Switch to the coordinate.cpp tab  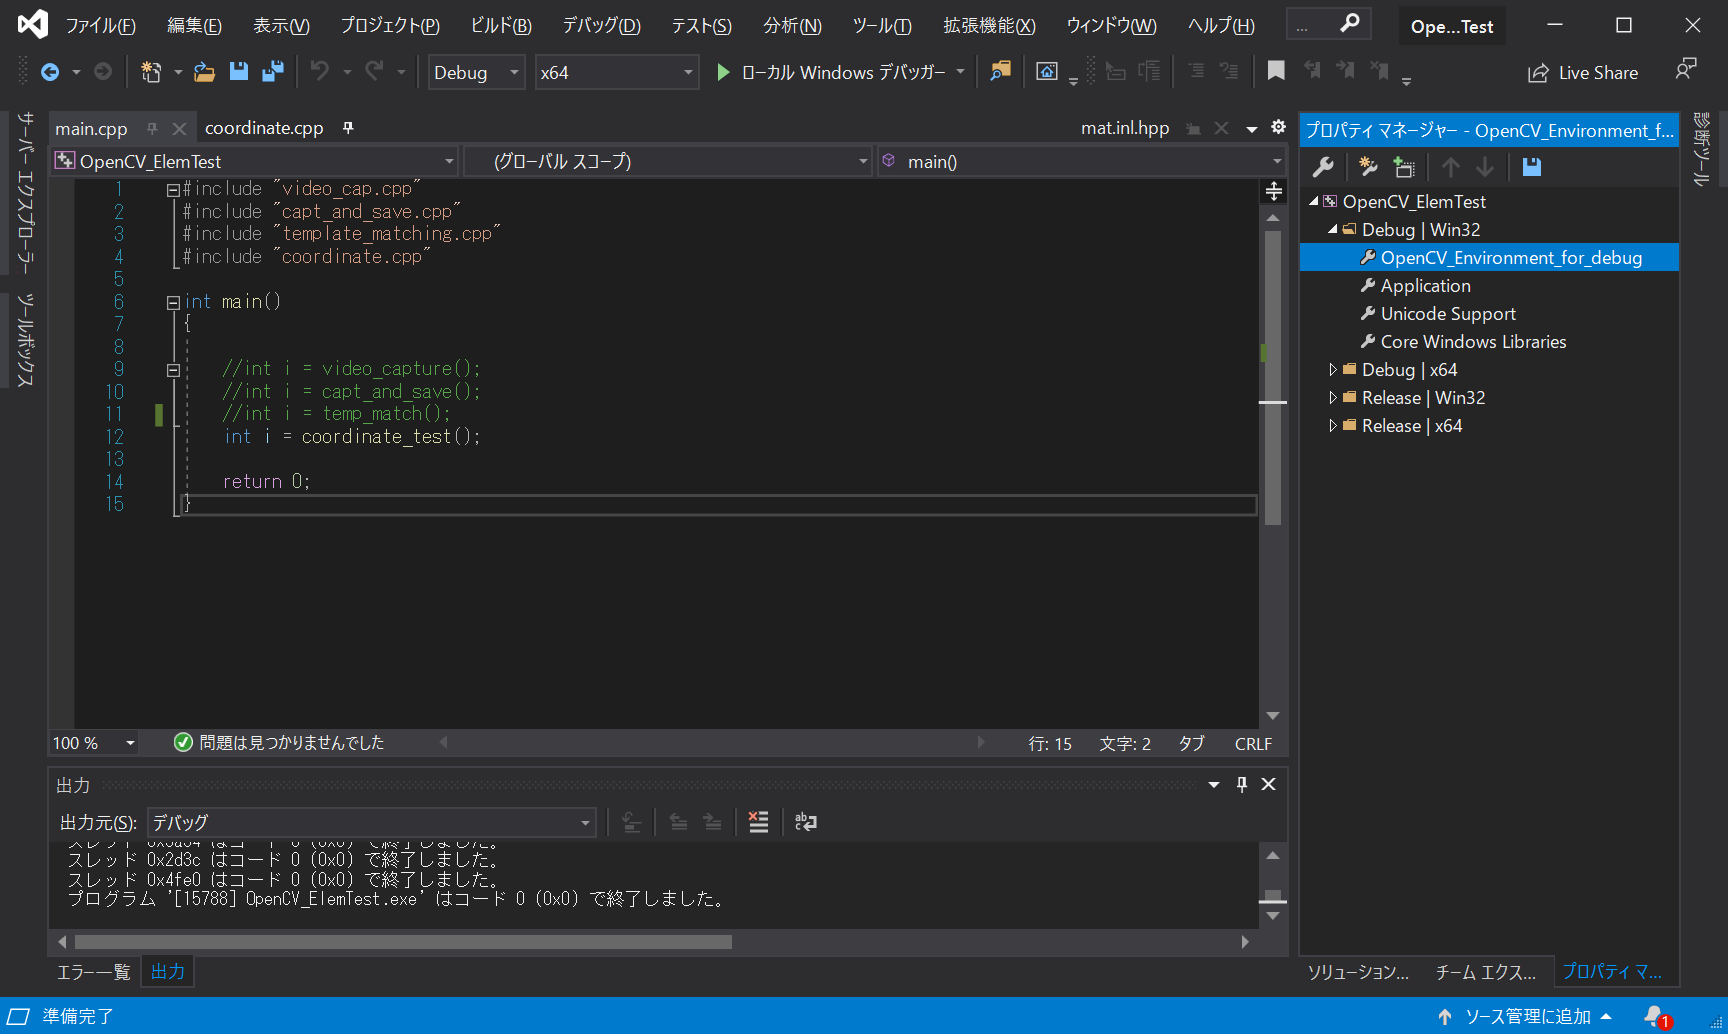(264, 128)
